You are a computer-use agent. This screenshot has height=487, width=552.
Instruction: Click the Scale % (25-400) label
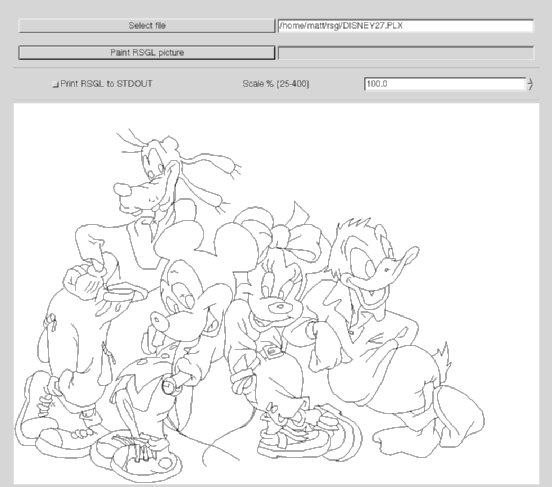(x=276, y=84)
